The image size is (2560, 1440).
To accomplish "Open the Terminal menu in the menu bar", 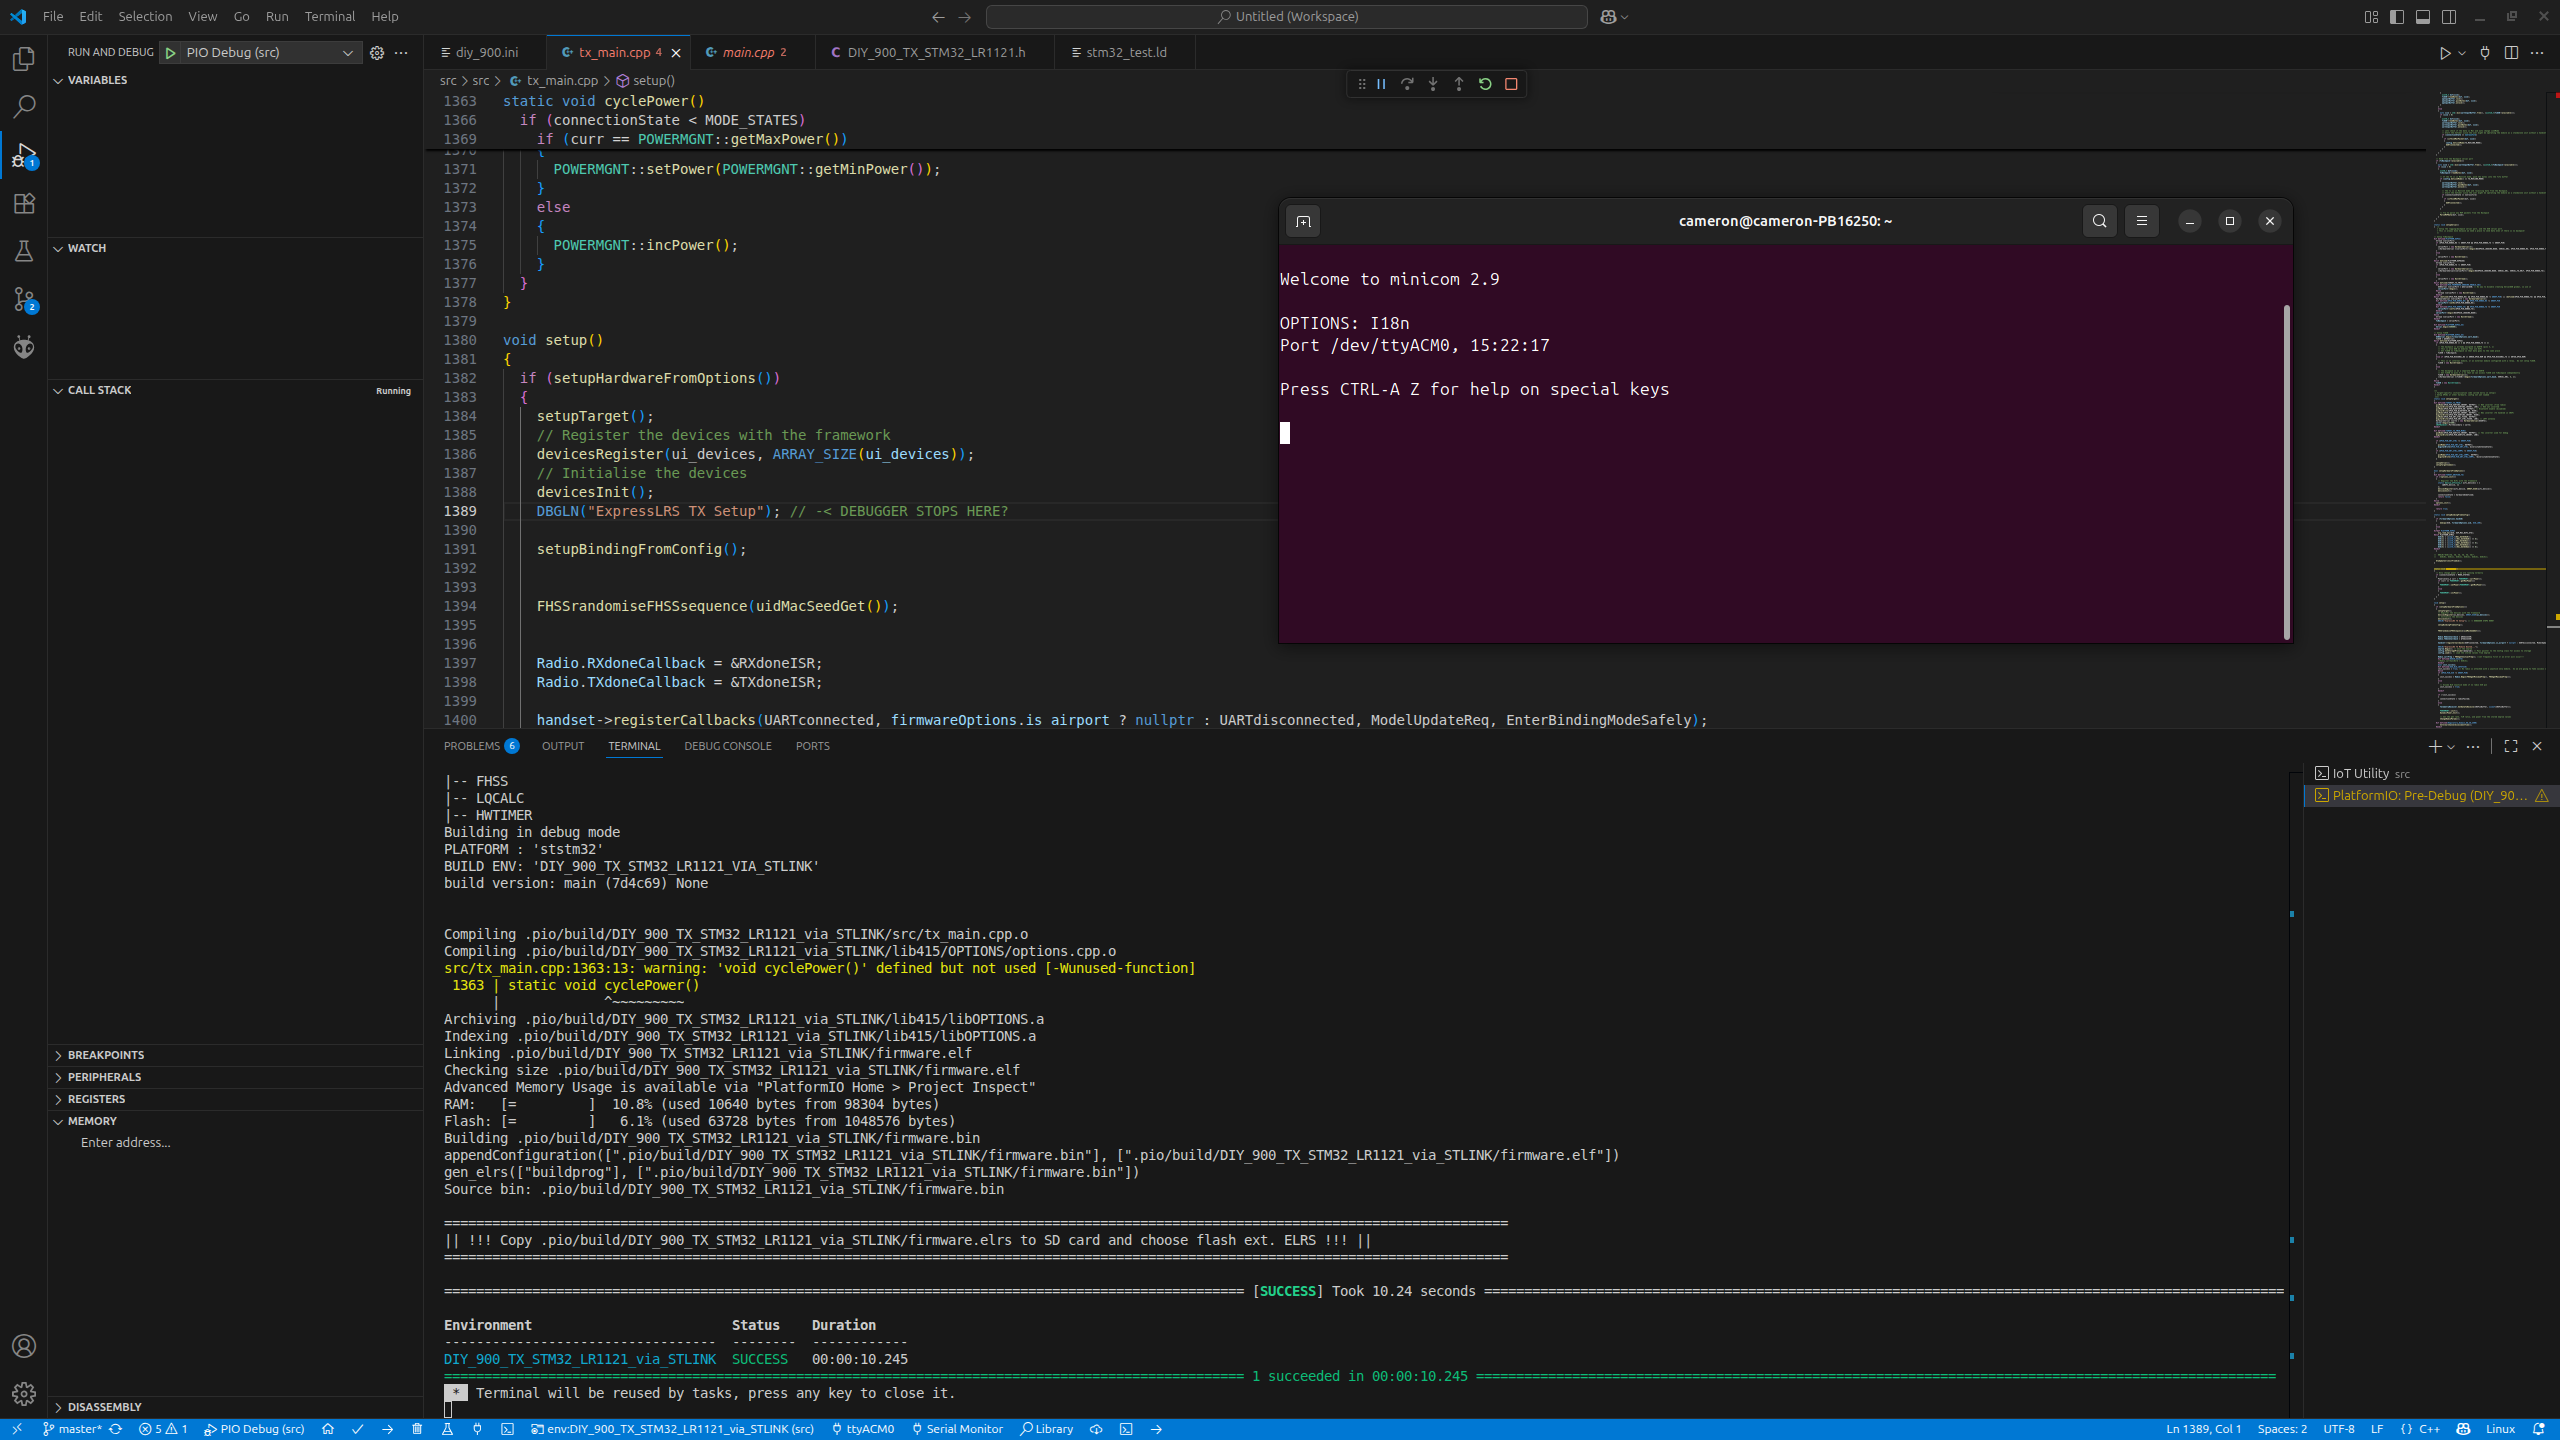I will 329,16.
